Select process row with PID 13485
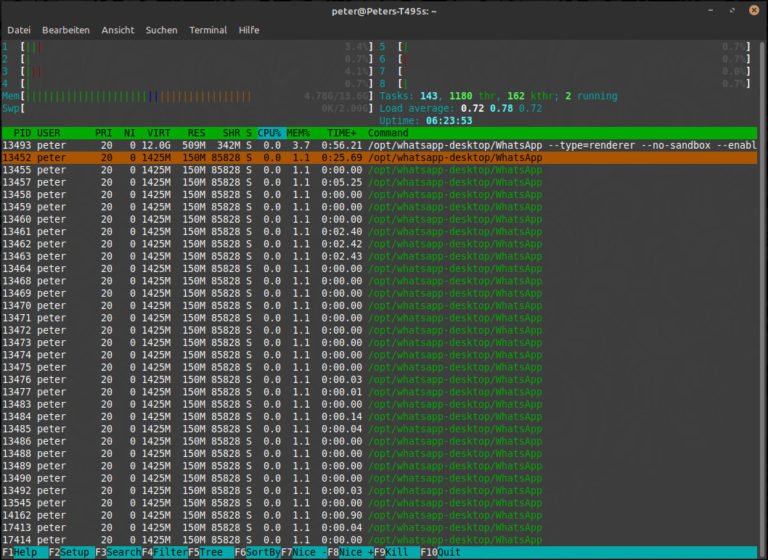 click(379, 429)
